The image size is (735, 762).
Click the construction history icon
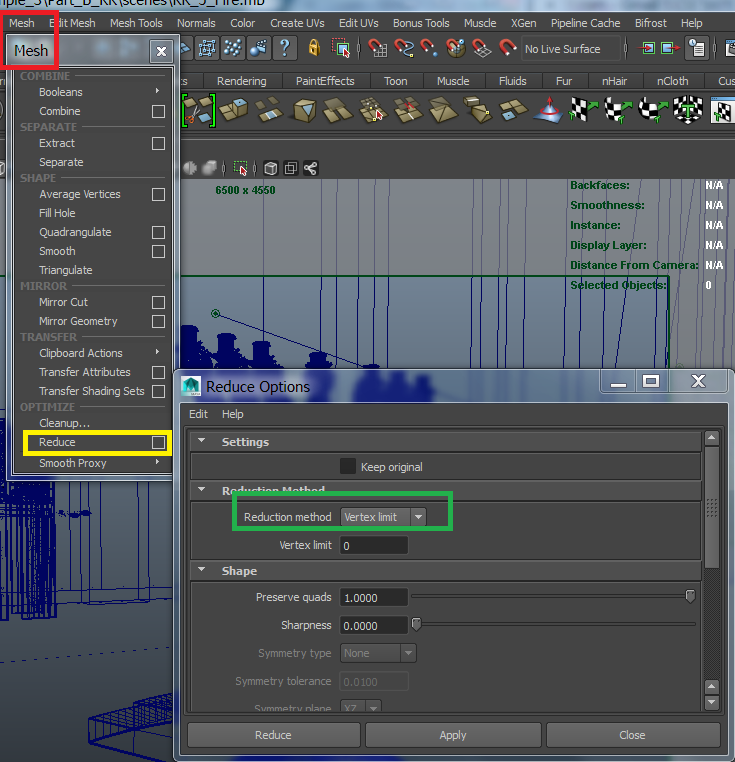[696, 48]
